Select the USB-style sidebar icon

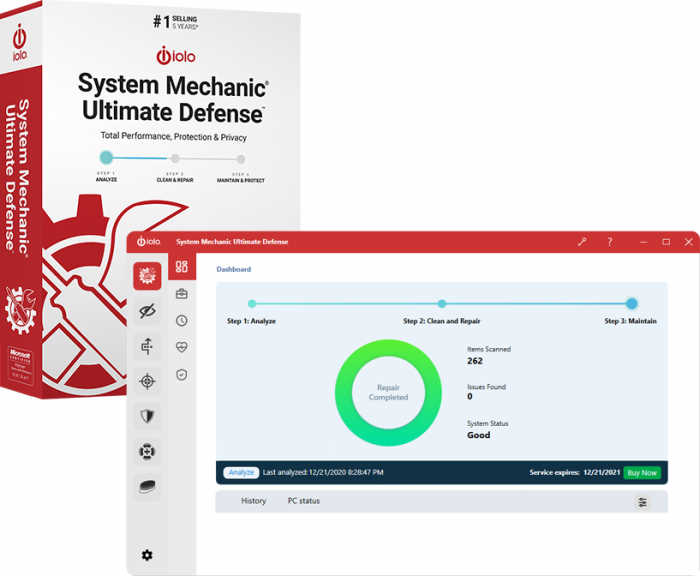(x=147, y=346)
